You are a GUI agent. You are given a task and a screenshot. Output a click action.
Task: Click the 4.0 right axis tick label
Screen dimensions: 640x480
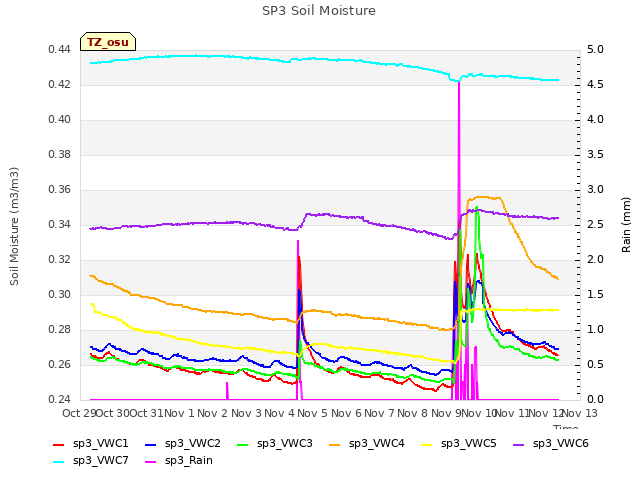(x=595, y=120)
